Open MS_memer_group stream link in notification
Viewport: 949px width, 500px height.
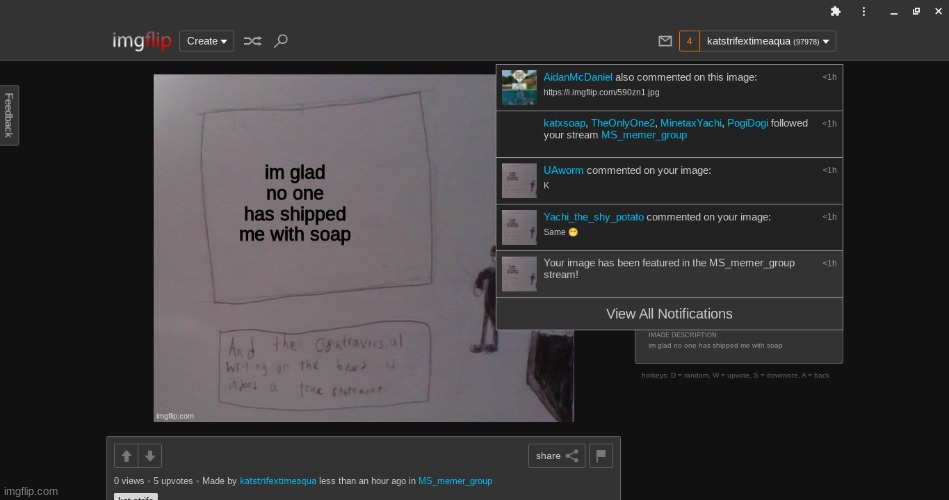(x=644, y=135)
